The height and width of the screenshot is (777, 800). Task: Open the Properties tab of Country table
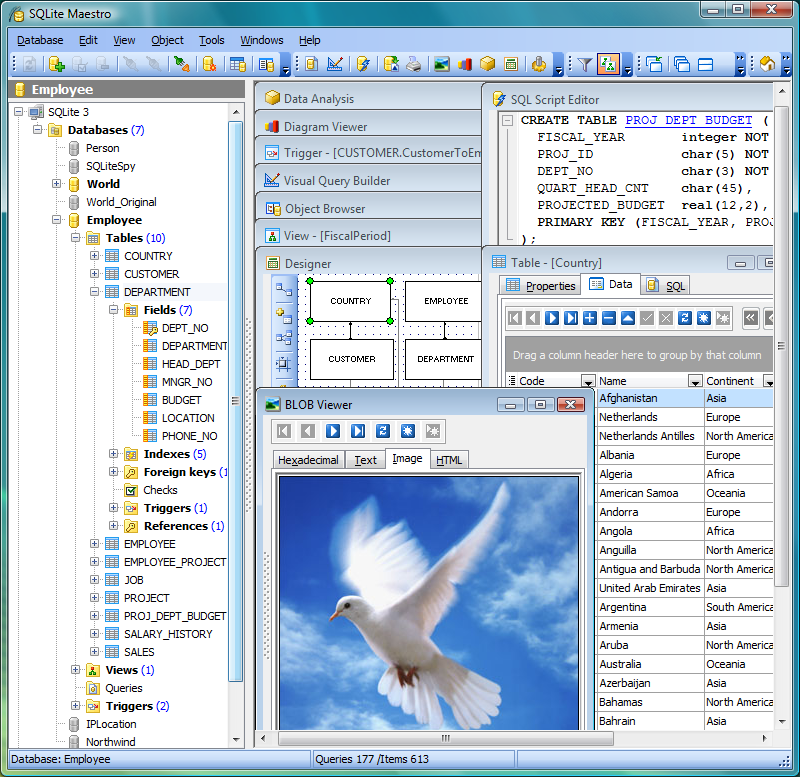point(542,286)
